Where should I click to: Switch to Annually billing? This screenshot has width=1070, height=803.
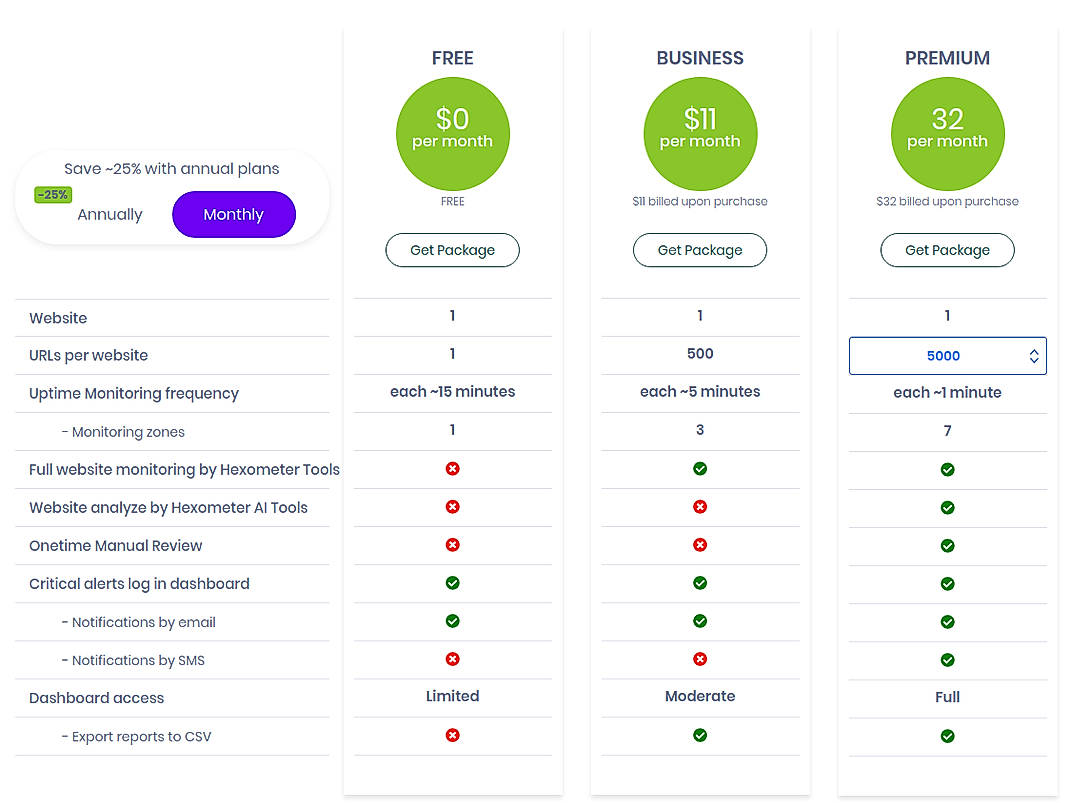point(110,214)
